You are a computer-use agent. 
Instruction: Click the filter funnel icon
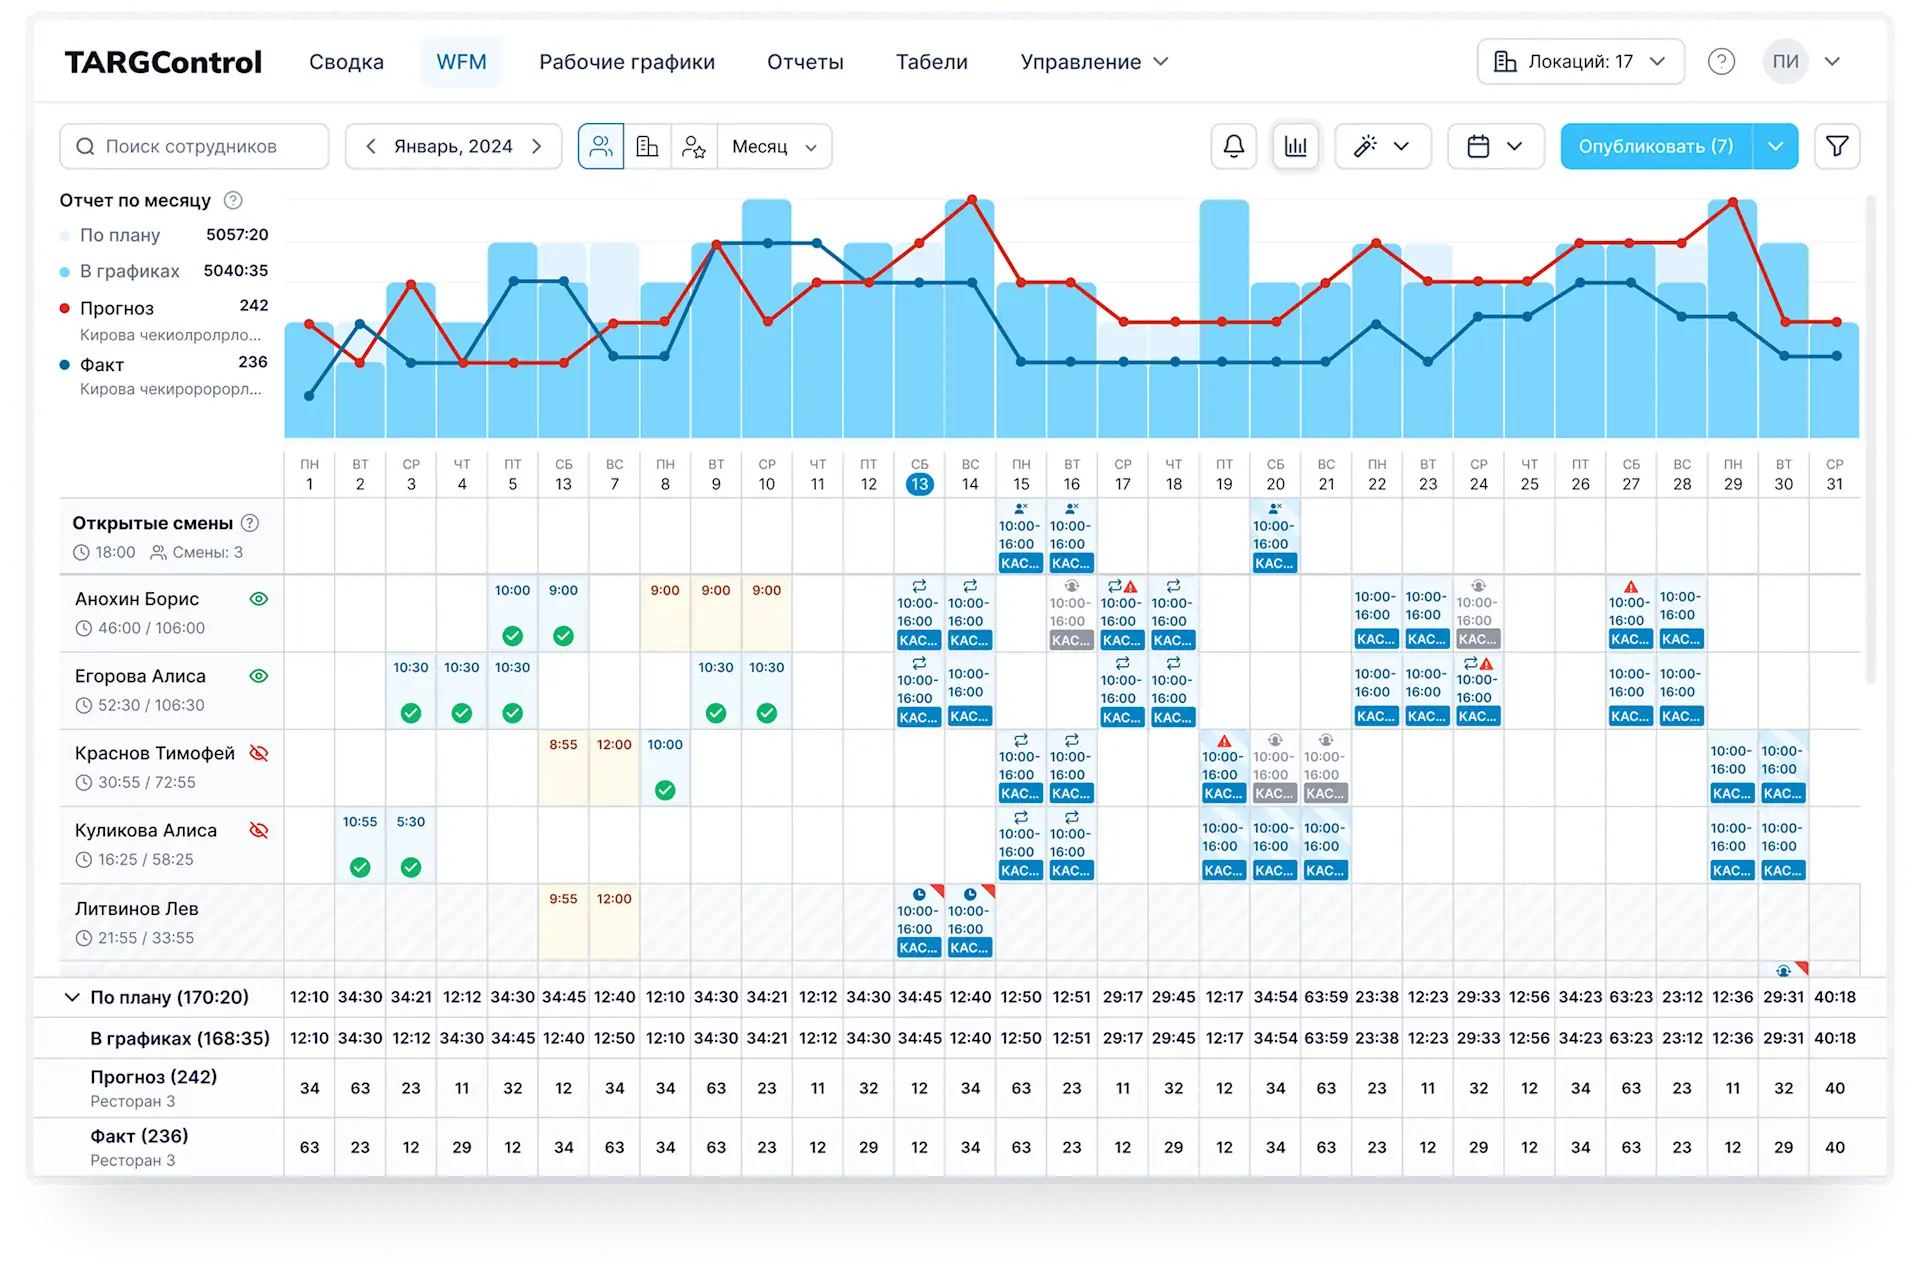tap(1837, 146)
